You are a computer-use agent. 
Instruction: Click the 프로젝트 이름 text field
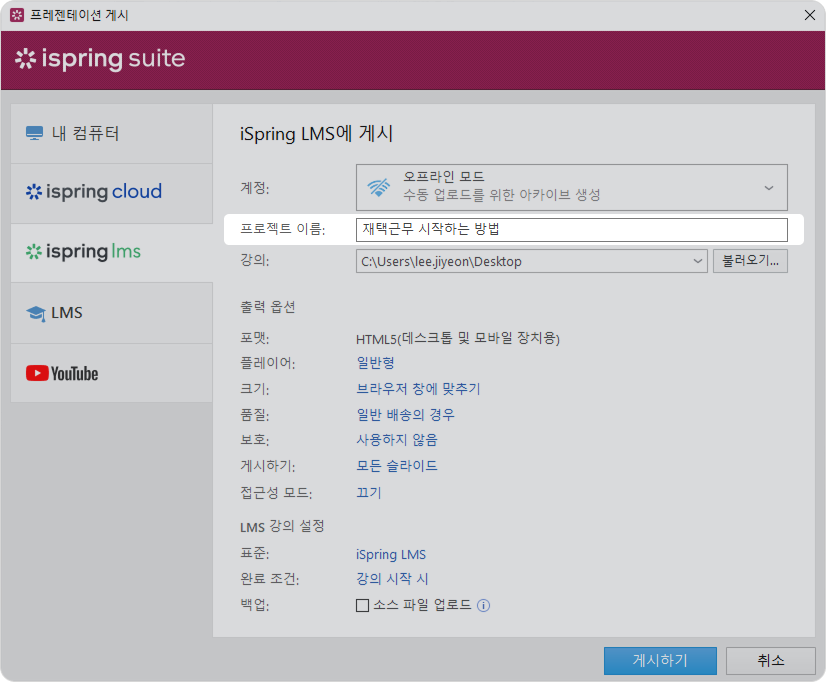click(x=571, y=230)
